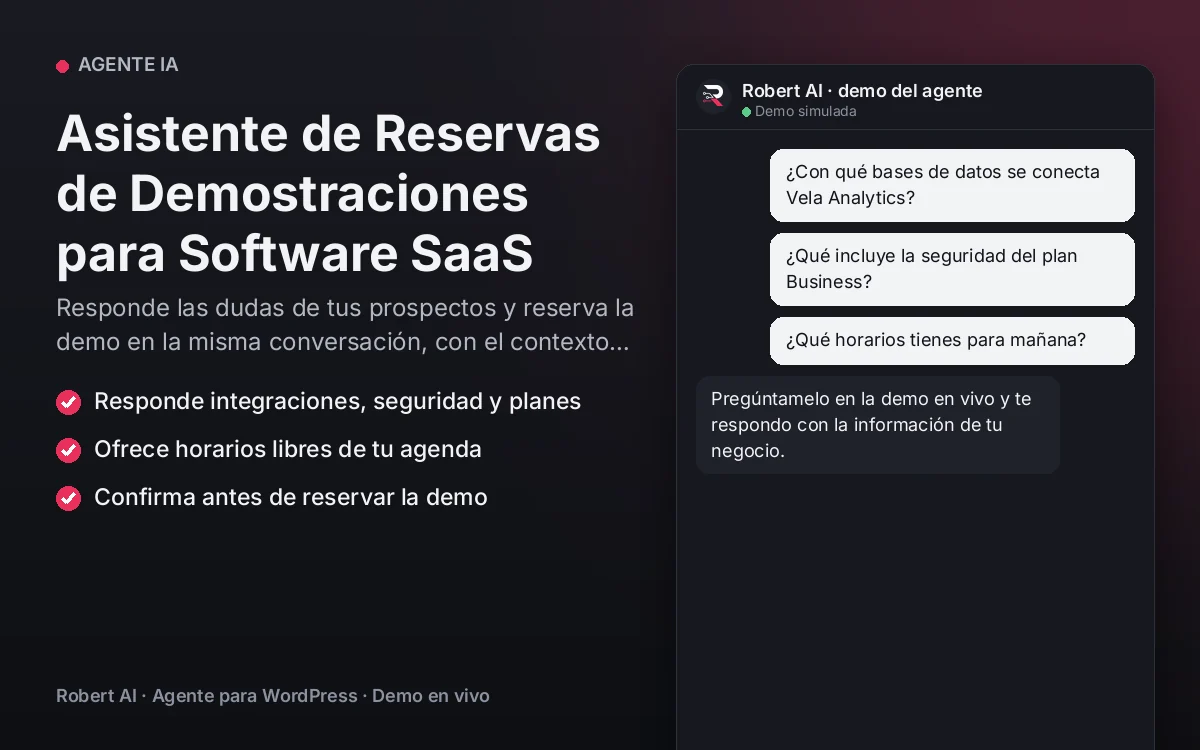
Task: Click the chat title Robert AI · demo del agente
Action: (862, 91)
